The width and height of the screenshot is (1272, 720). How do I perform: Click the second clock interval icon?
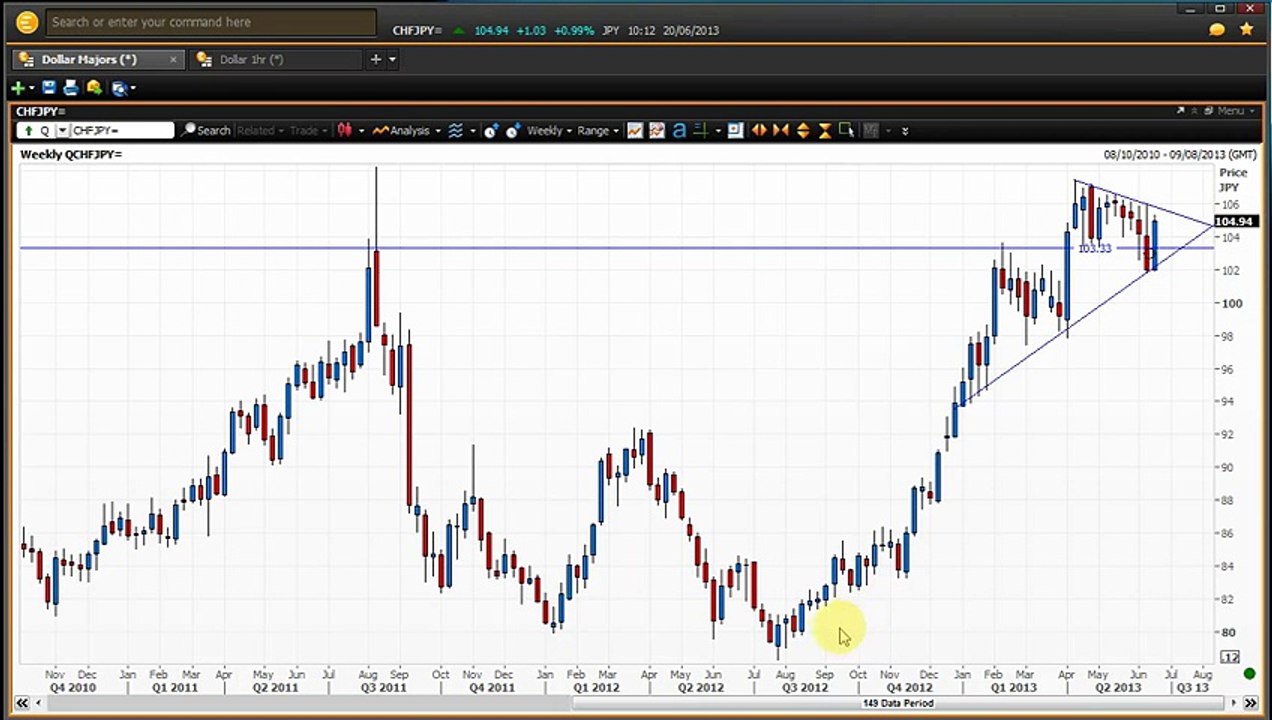(513, 130)
